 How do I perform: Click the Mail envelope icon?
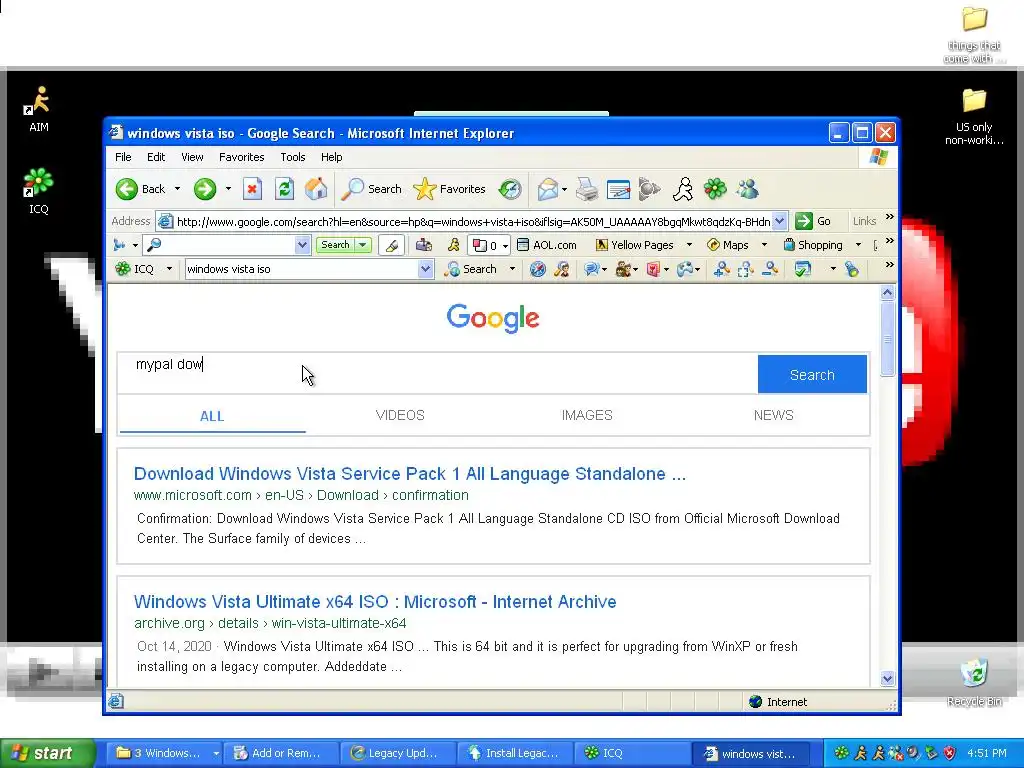tap(548, 189)
